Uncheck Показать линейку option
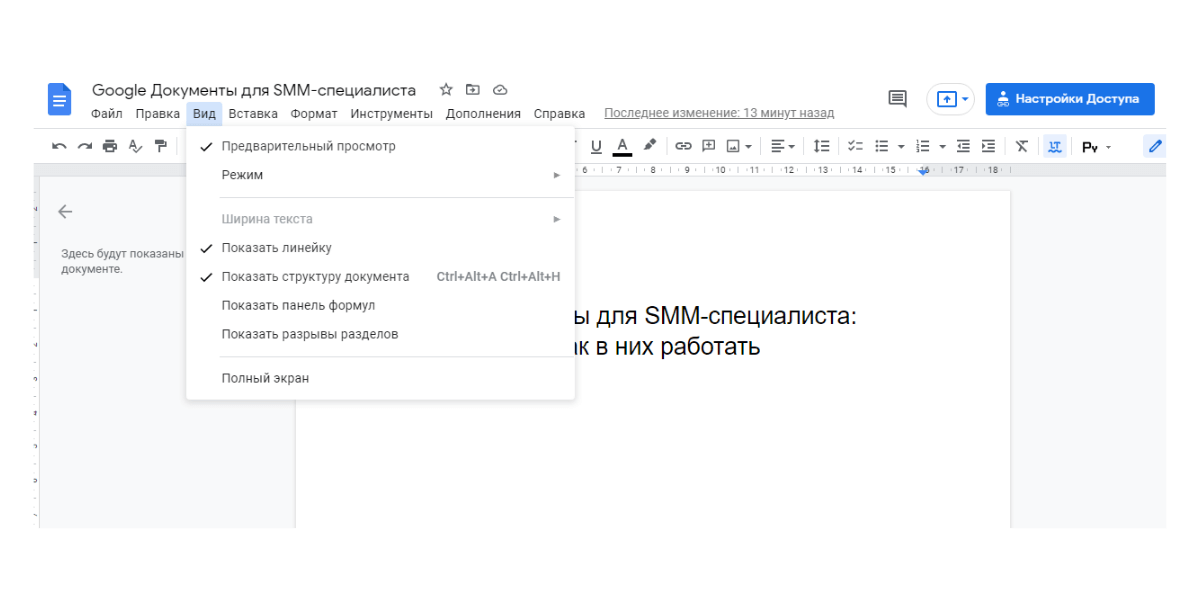The height and width of the screenshot is (600, 1200). 276,248
